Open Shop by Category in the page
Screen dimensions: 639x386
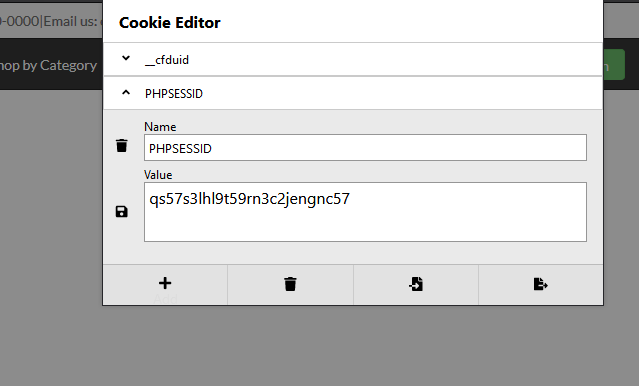pos(48,65)
